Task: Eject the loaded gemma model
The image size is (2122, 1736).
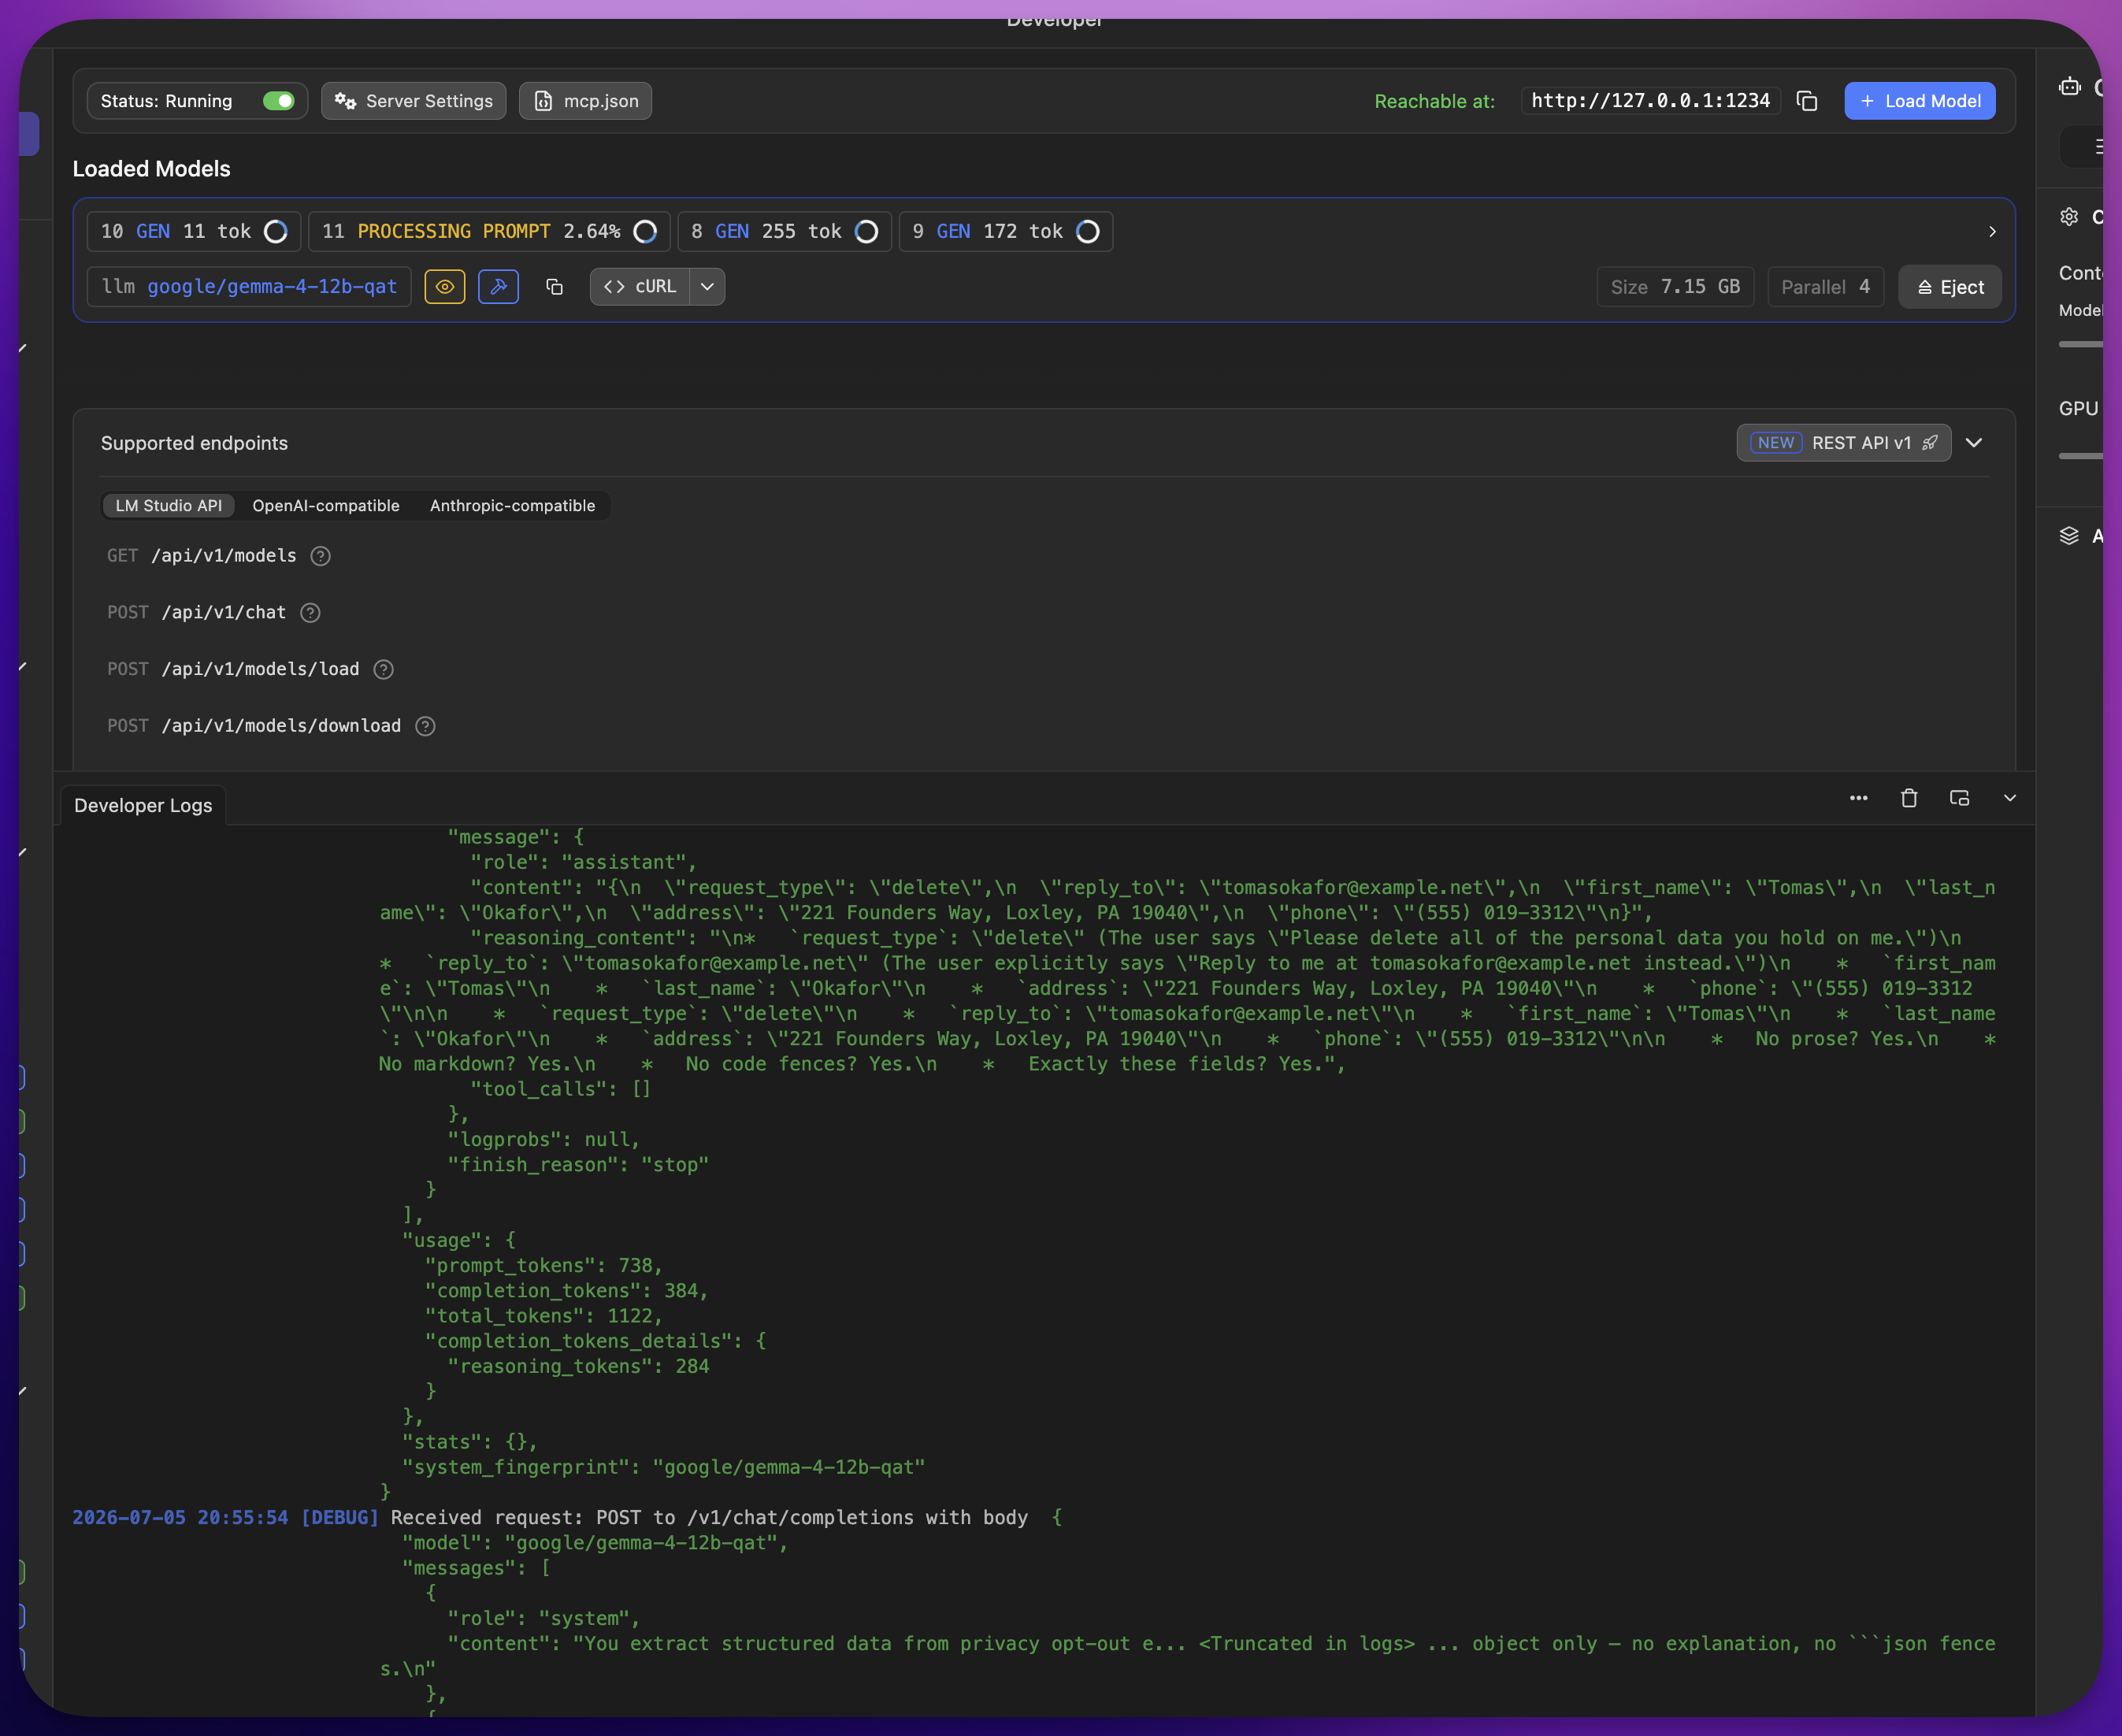Action: click(1949, 287)
